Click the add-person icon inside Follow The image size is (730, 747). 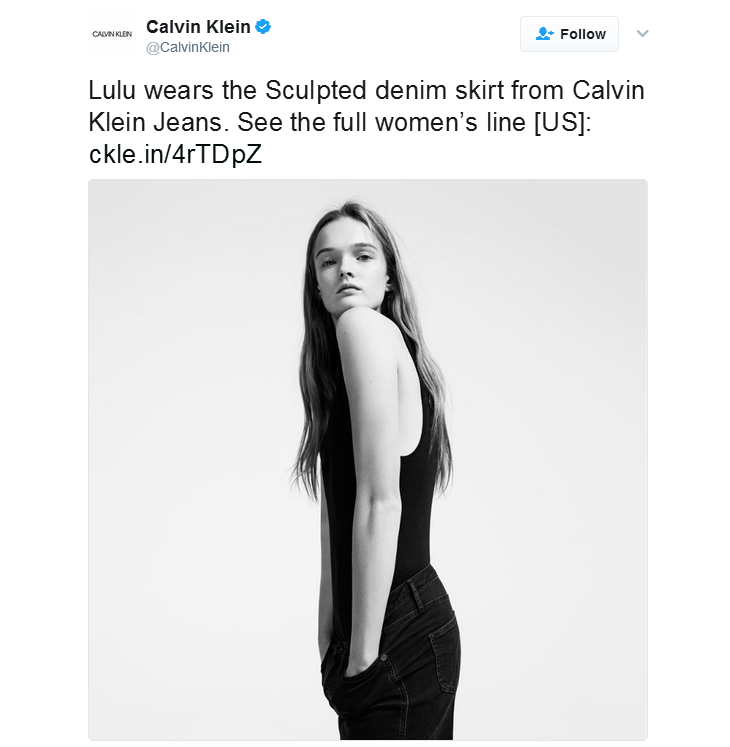tap(544, 34)
